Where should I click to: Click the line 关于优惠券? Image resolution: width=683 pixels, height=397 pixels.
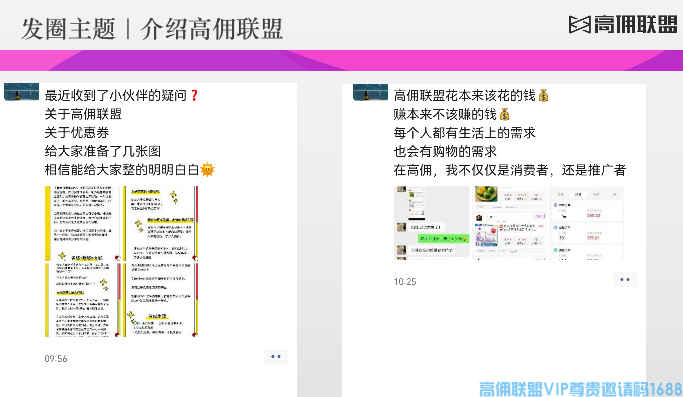(x=77, y=132)
